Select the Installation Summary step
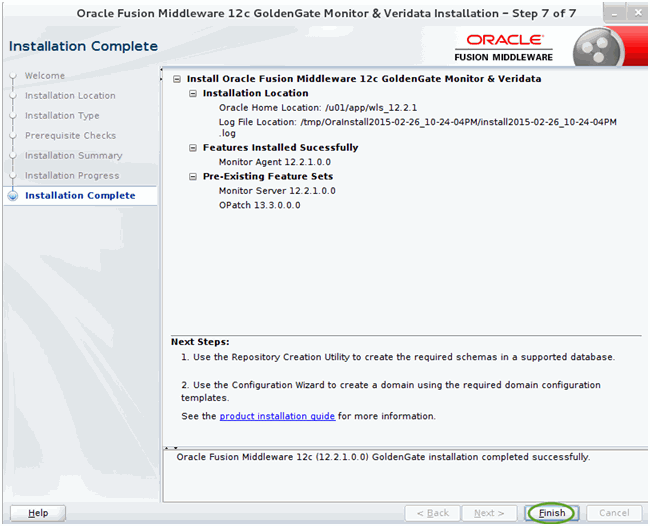The width and height of the screenshot is (650, 526). click(x=74, y=155)
